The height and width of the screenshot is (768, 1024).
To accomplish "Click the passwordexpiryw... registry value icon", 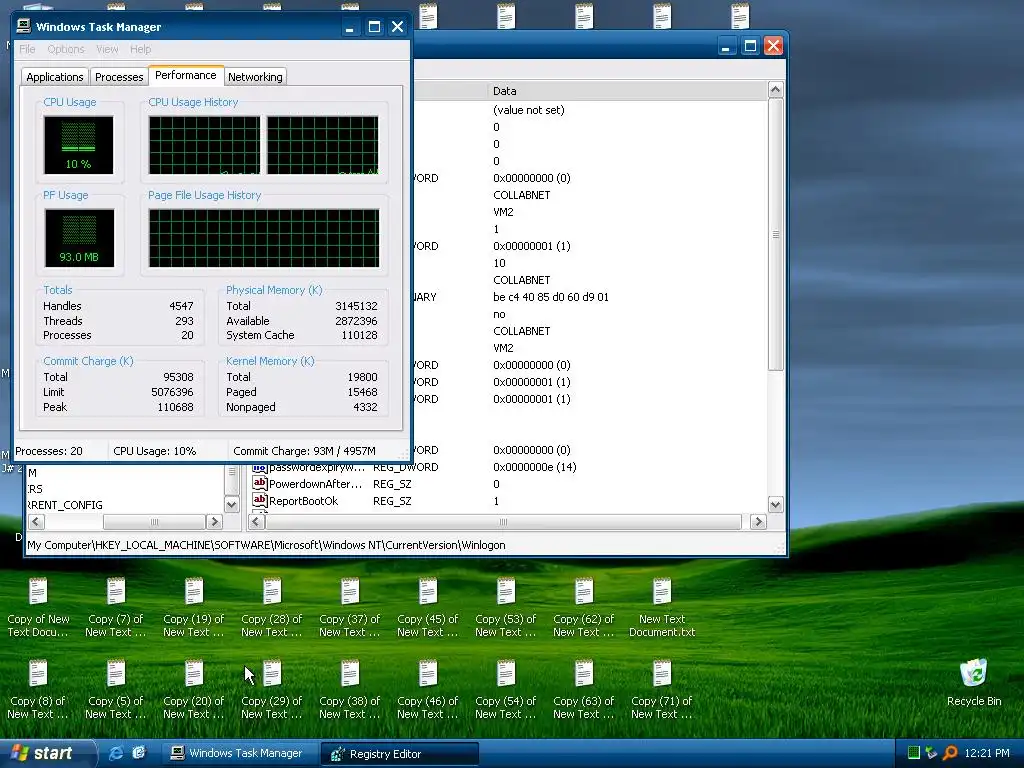I will click(259, 467).
